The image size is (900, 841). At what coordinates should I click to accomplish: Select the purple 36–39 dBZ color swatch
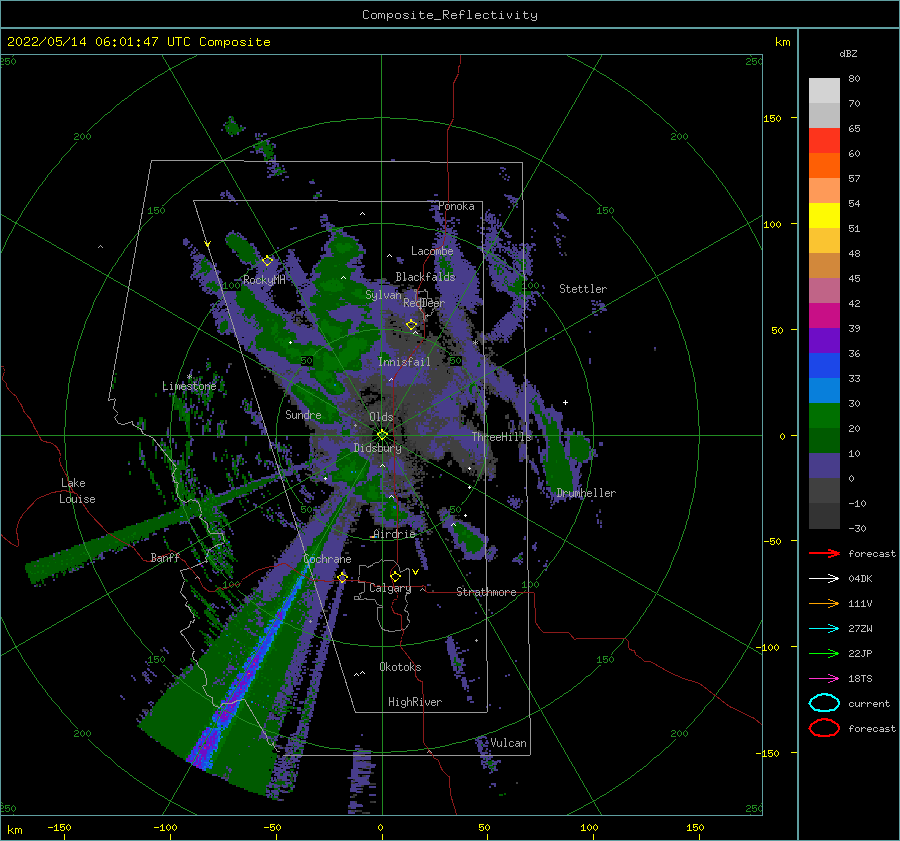tap(824, 341)
